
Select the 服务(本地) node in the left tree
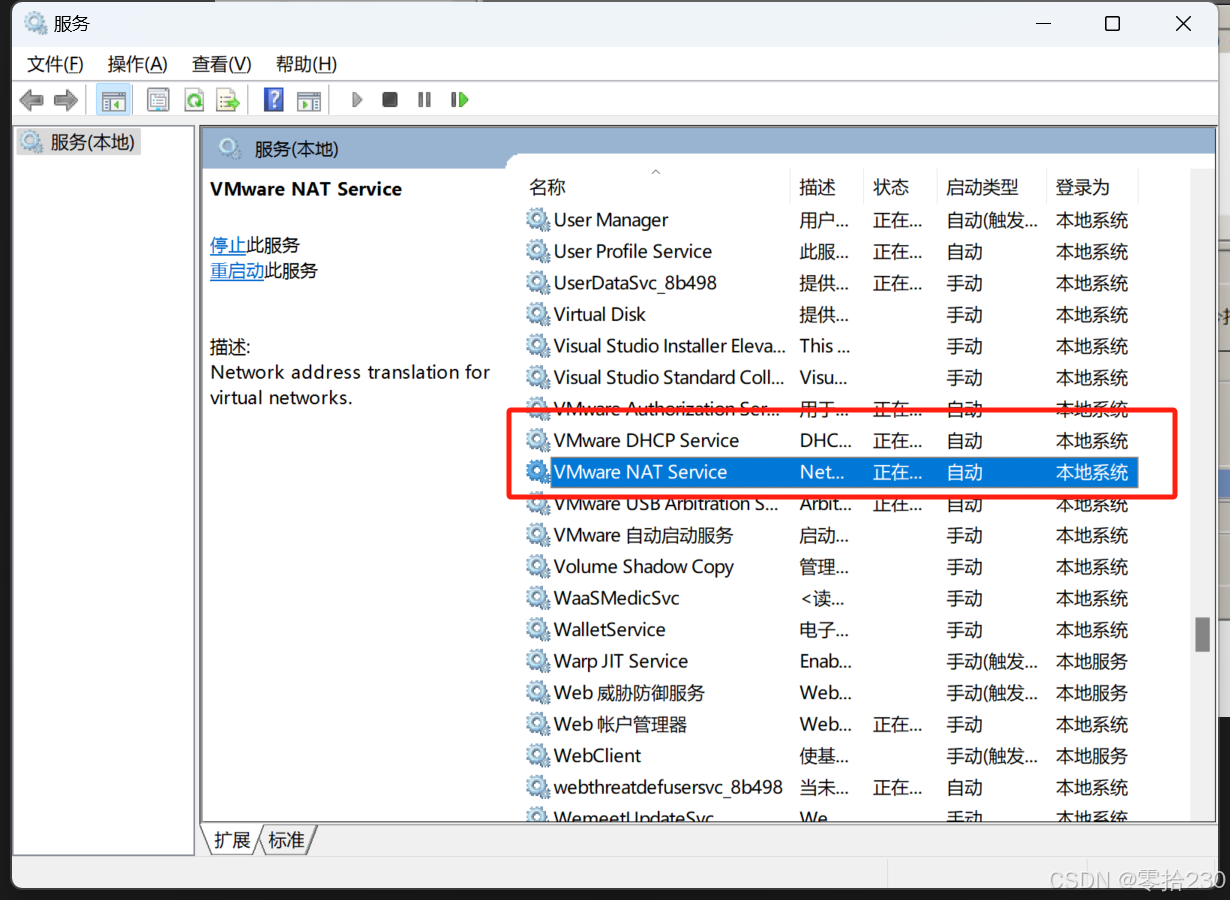click(x=78, y=141)
